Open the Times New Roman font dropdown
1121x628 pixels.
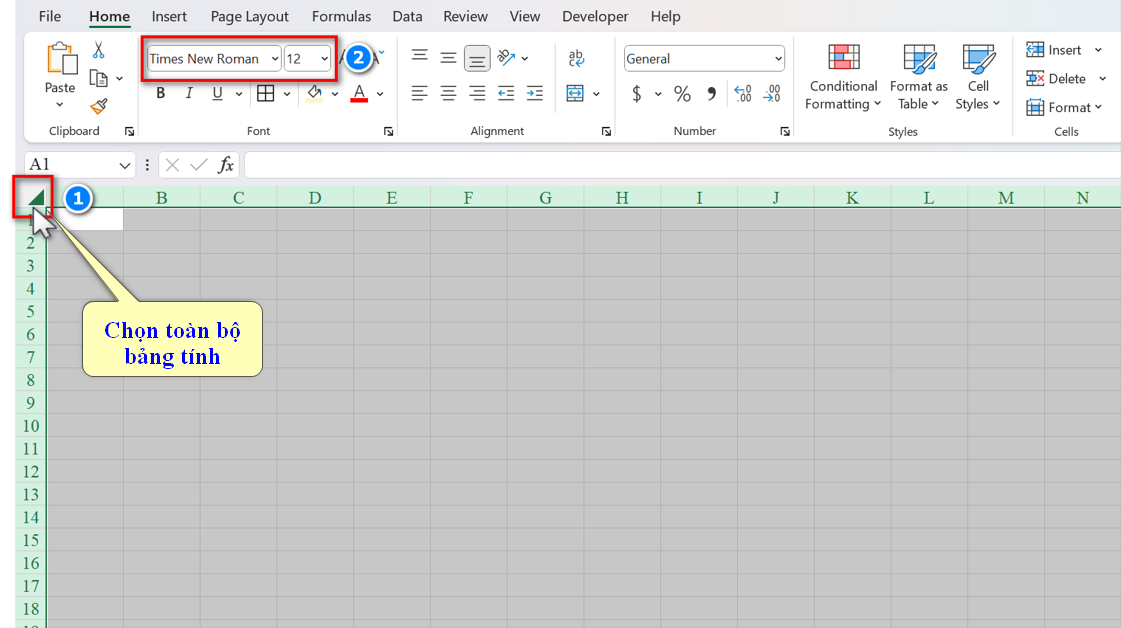coord(275,59)
